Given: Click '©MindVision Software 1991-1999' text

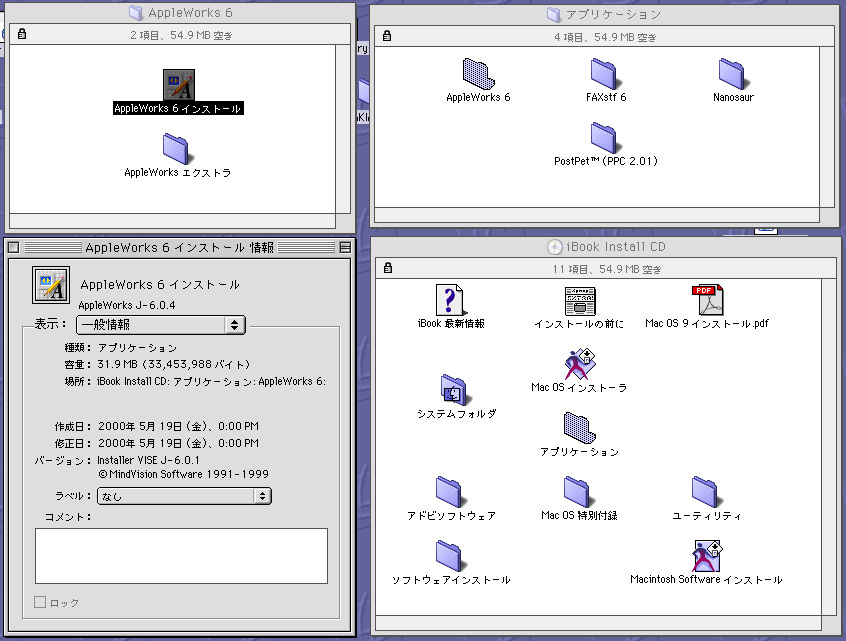Looking at the screenshot, I should tap(183, 474).
